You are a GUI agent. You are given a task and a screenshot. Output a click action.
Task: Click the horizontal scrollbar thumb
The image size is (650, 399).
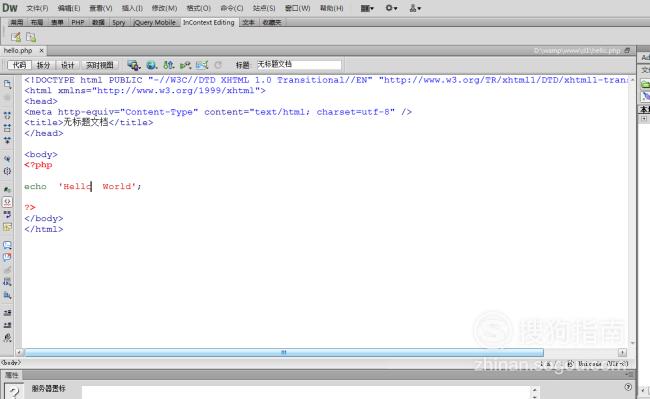[284, 352]
